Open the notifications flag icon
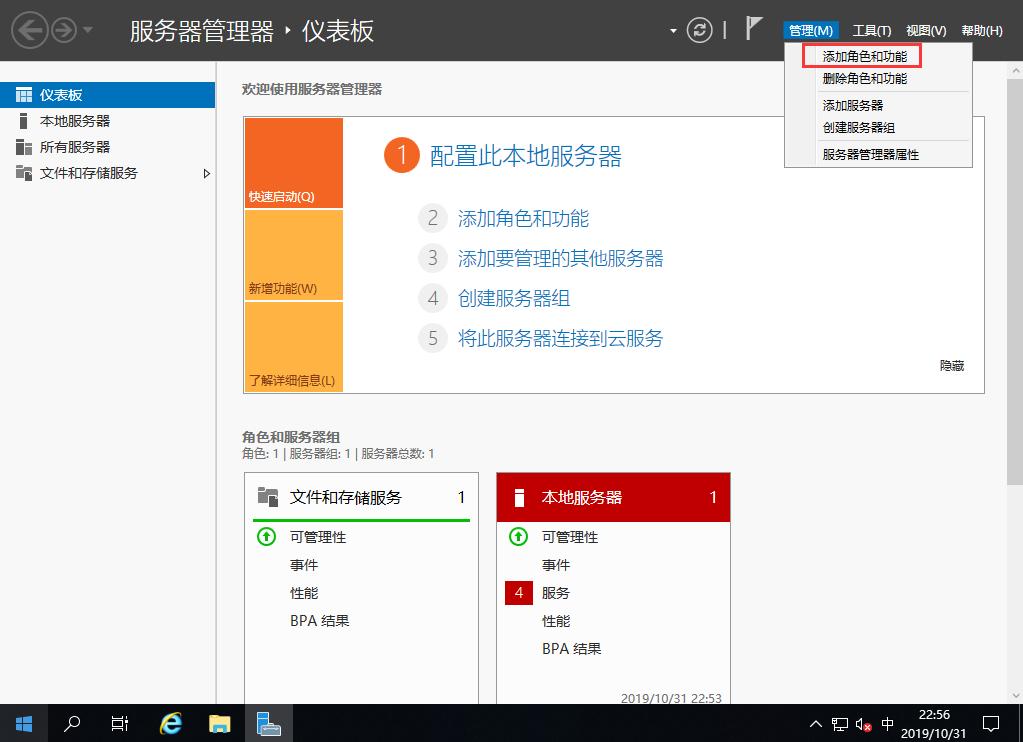Screen dimensions: 1023x742 (753, 30)
